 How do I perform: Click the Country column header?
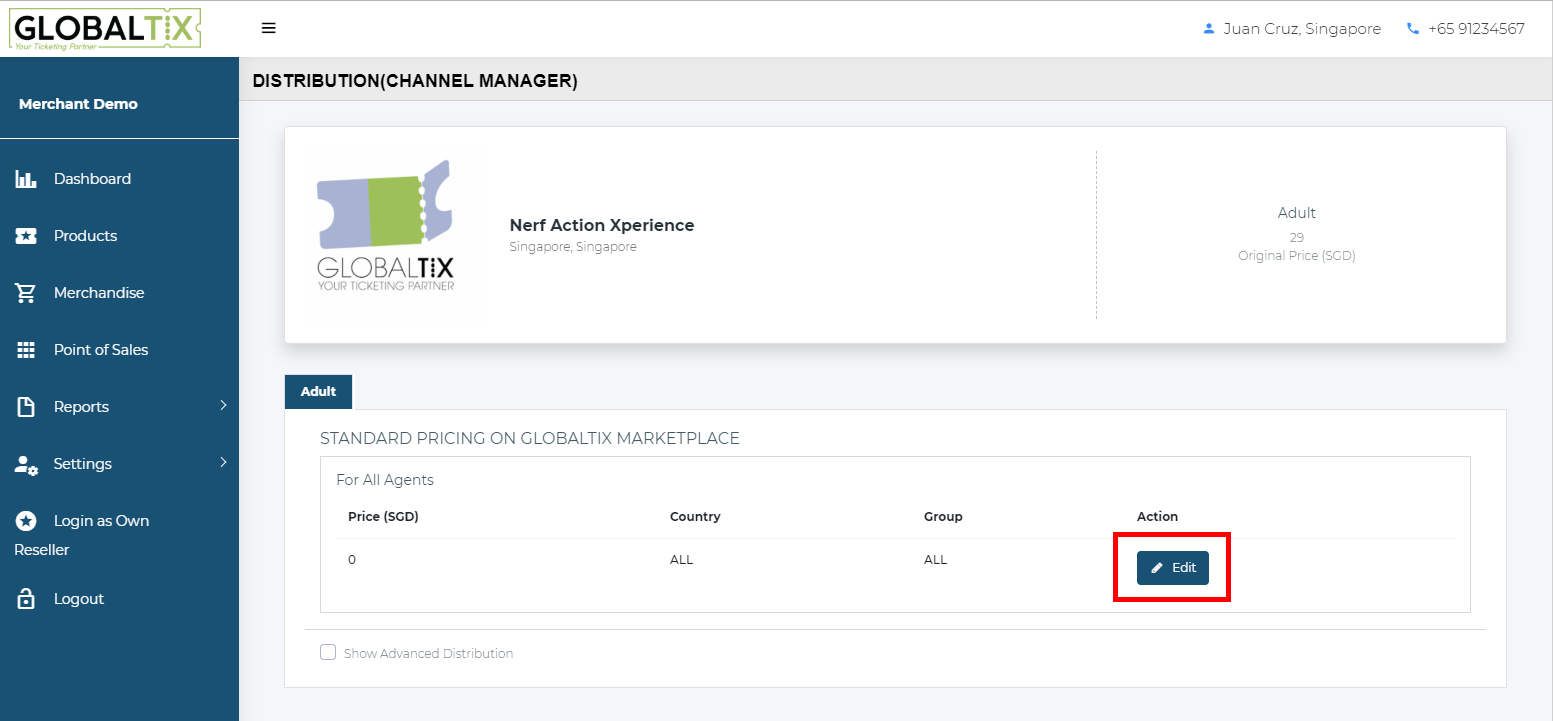tap(695, 517)
